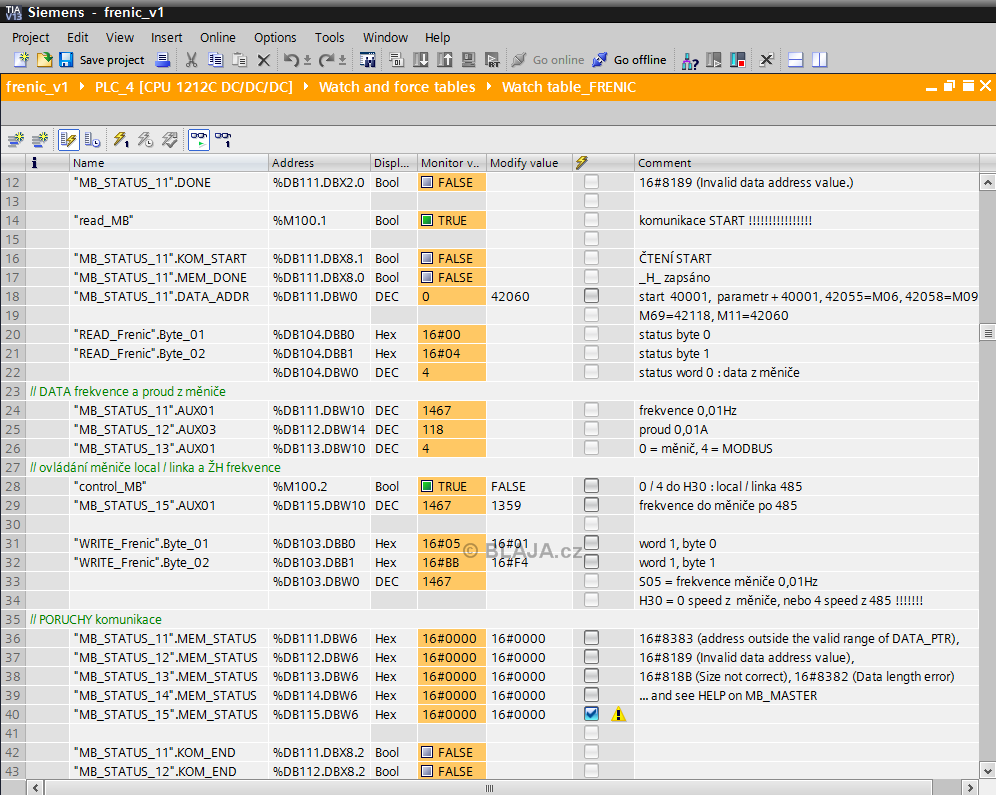Click the Insert row icon in watch toolbar

tap(16, 139)
